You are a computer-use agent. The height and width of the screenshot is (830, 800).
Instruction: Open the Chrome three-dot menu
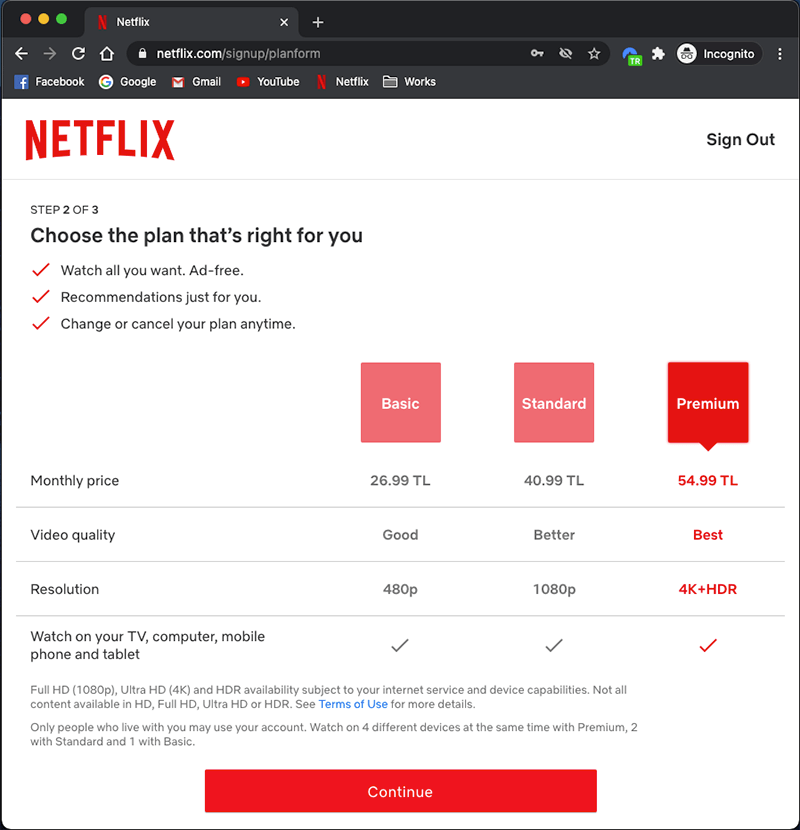click(781, 54)
